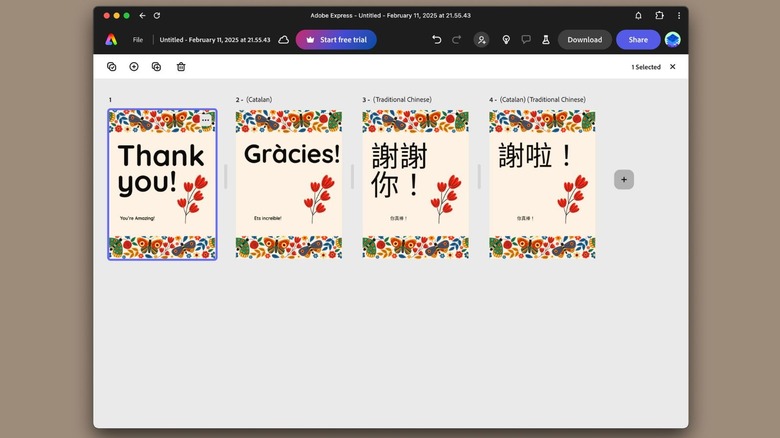Delete selected page with trash icon
The height and width of the screenshot is (438, 780).
point(181,67)
